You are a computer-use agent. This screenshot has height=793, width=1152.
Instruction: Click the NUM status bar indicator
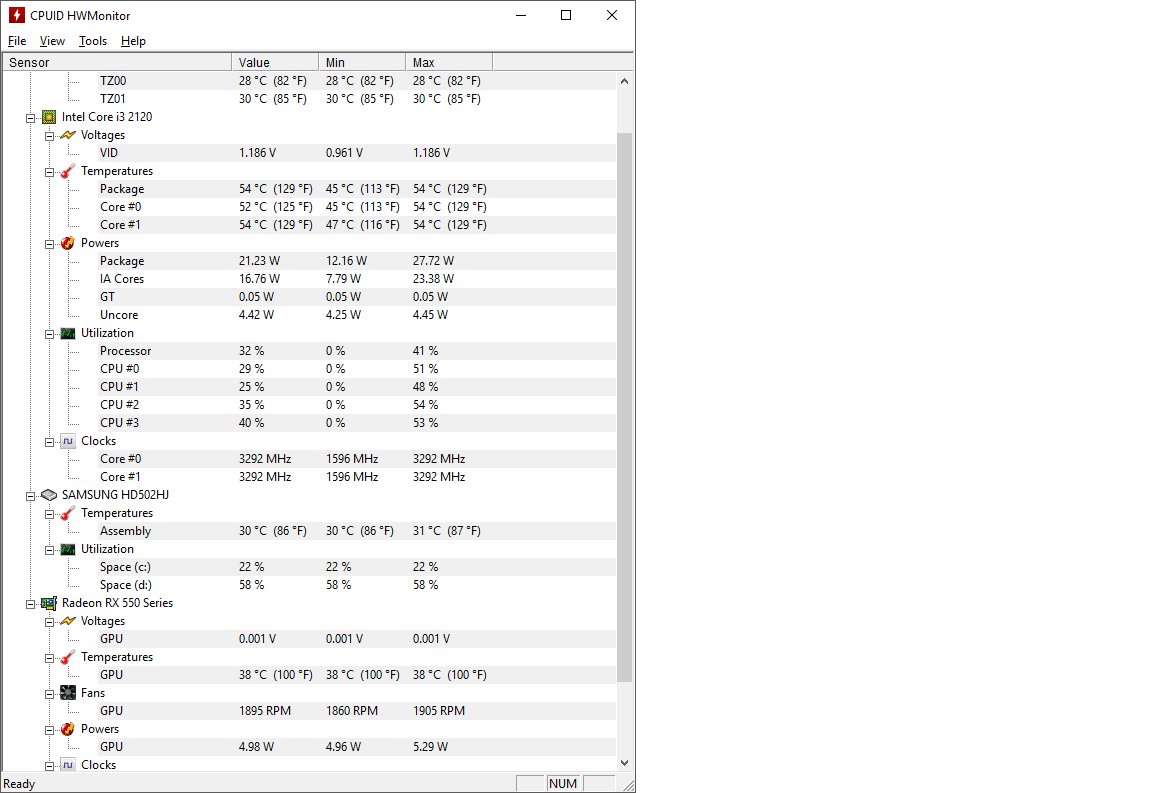[x=563, y=783]
